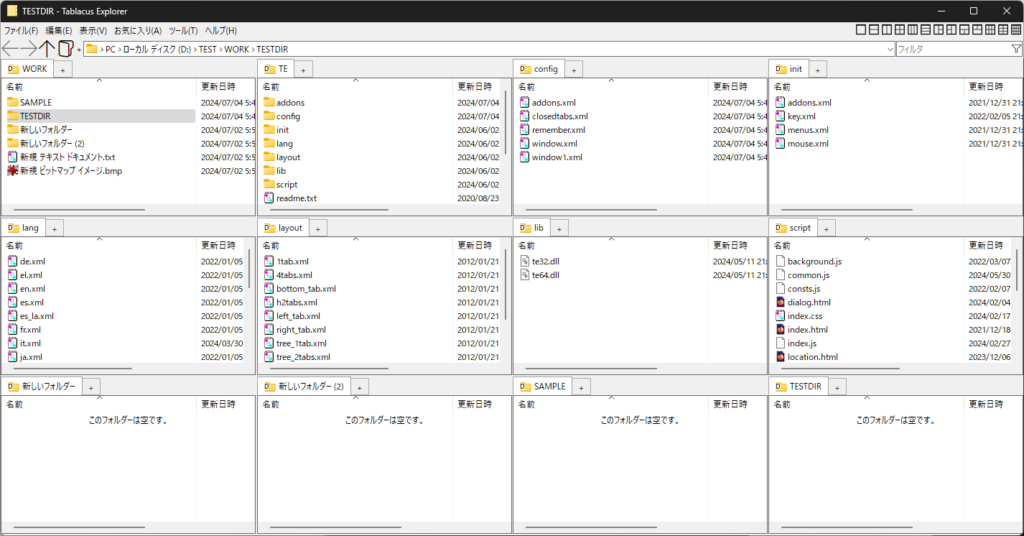Click into the フィルタ filter field
Image resolution: width=1024 pixels, height=536 pixels.
(950, 48)
